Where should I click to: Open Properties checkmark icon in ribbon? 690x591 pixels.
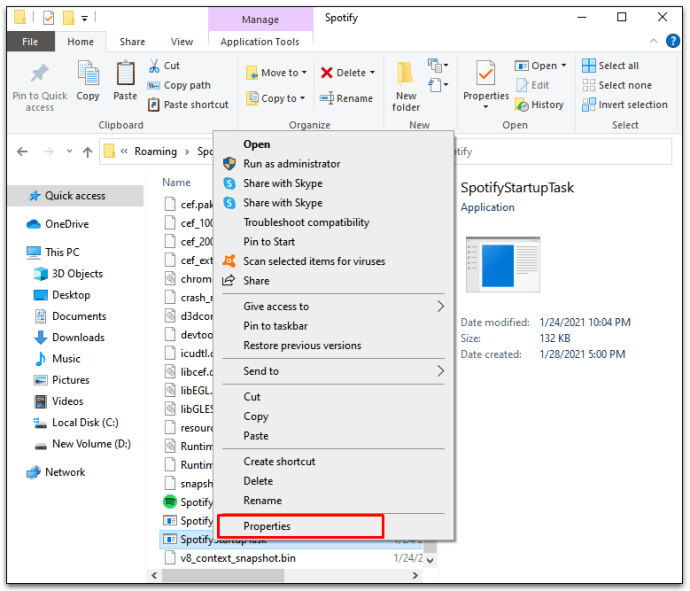(486, 73)
